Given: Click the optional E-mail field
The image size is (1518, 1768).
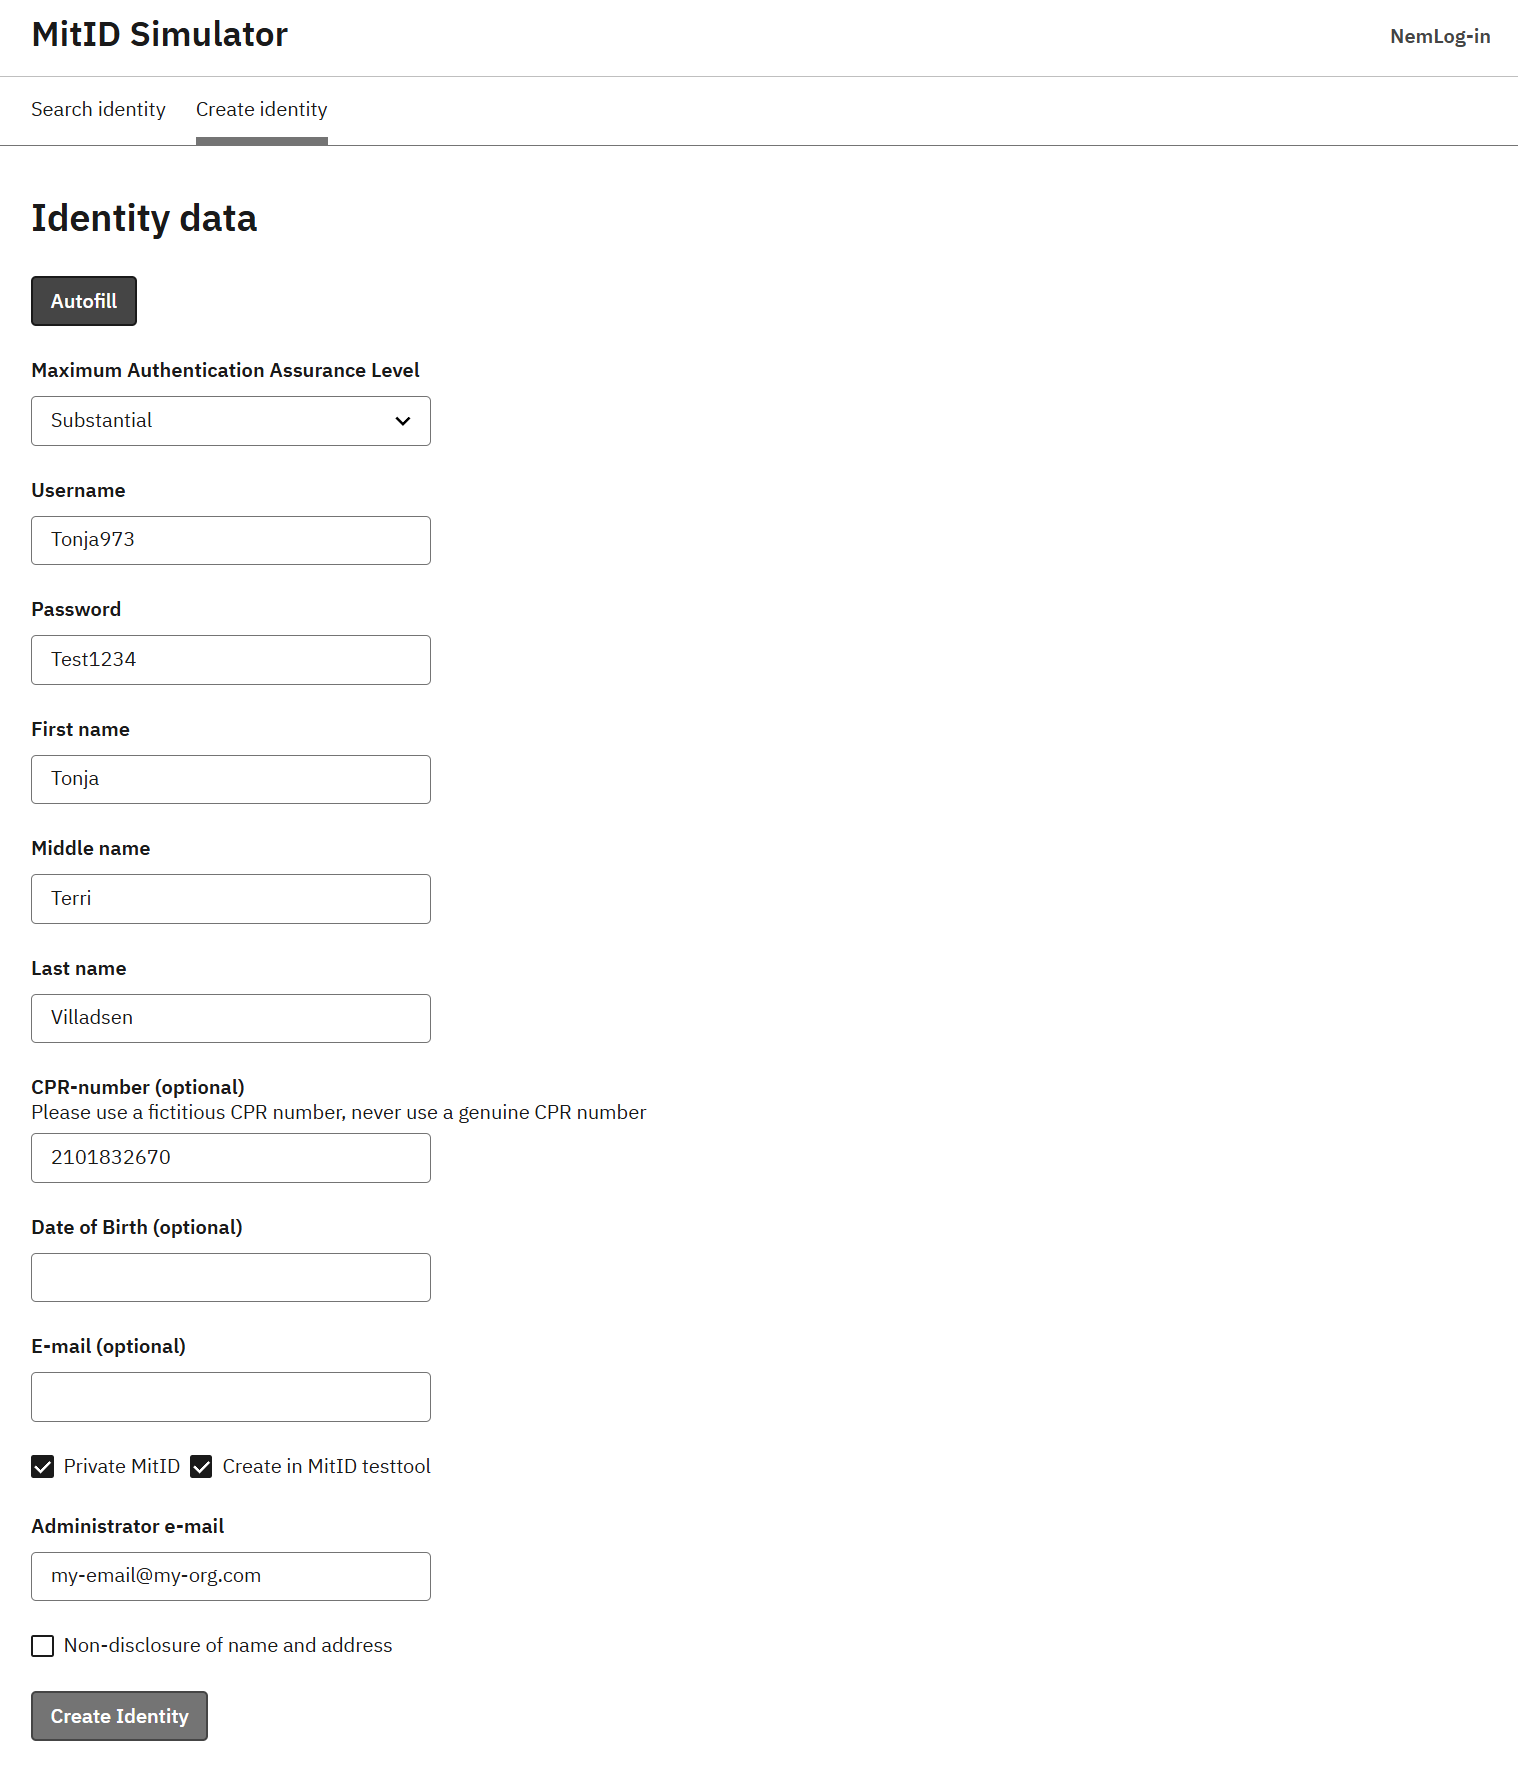Looking at the screenshot, I should pyautogui.click(x=230, y=1396).
